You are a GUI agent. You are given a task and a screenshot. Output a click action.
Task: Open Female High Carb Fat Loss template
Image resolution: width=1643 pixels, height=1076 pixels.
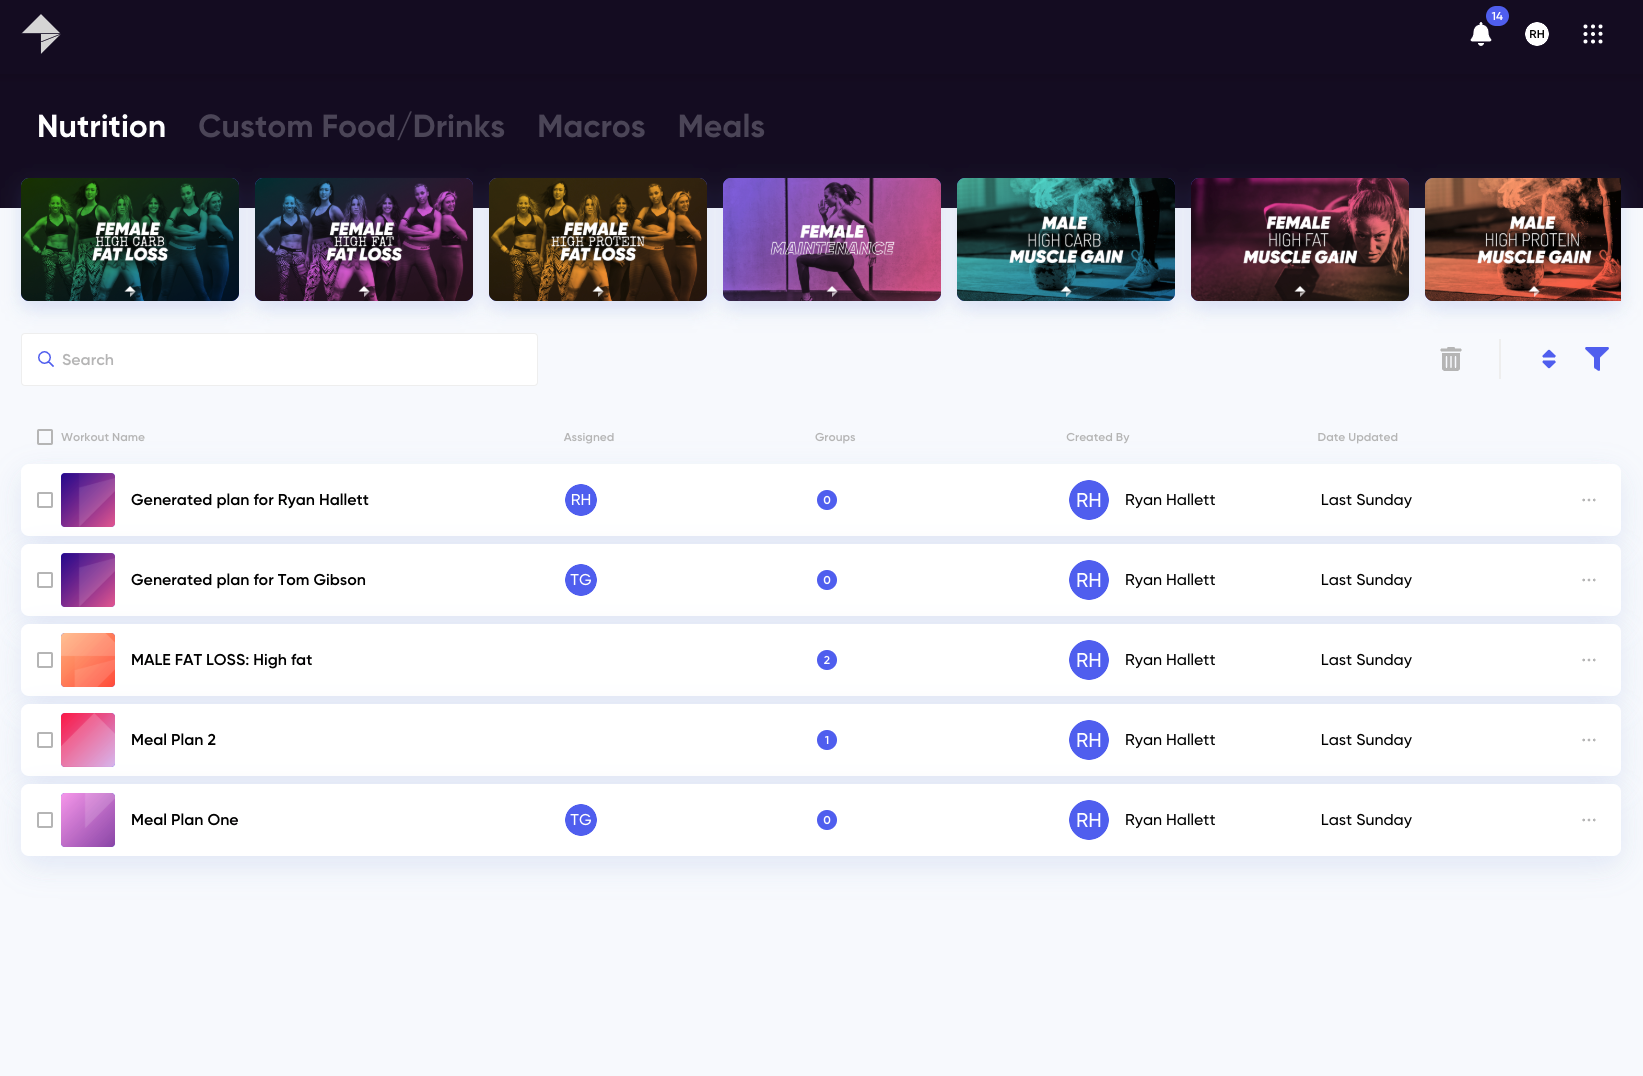click(x=130, y=239)
